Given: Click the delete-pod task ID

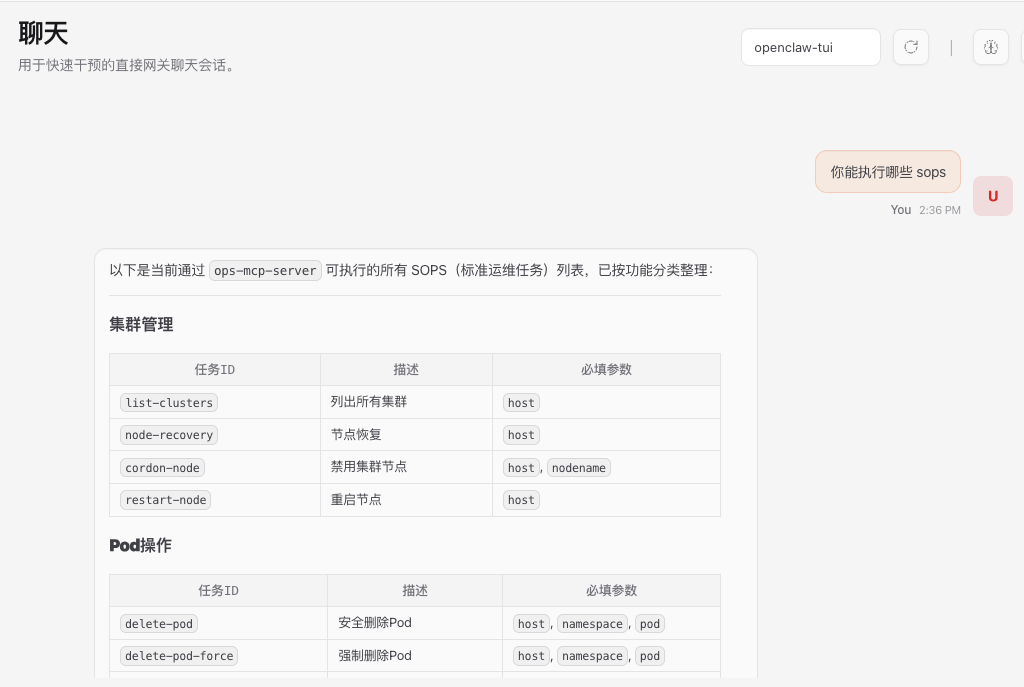Looking at the screenshot, I should pyautogui.click(x=158, y=624).
